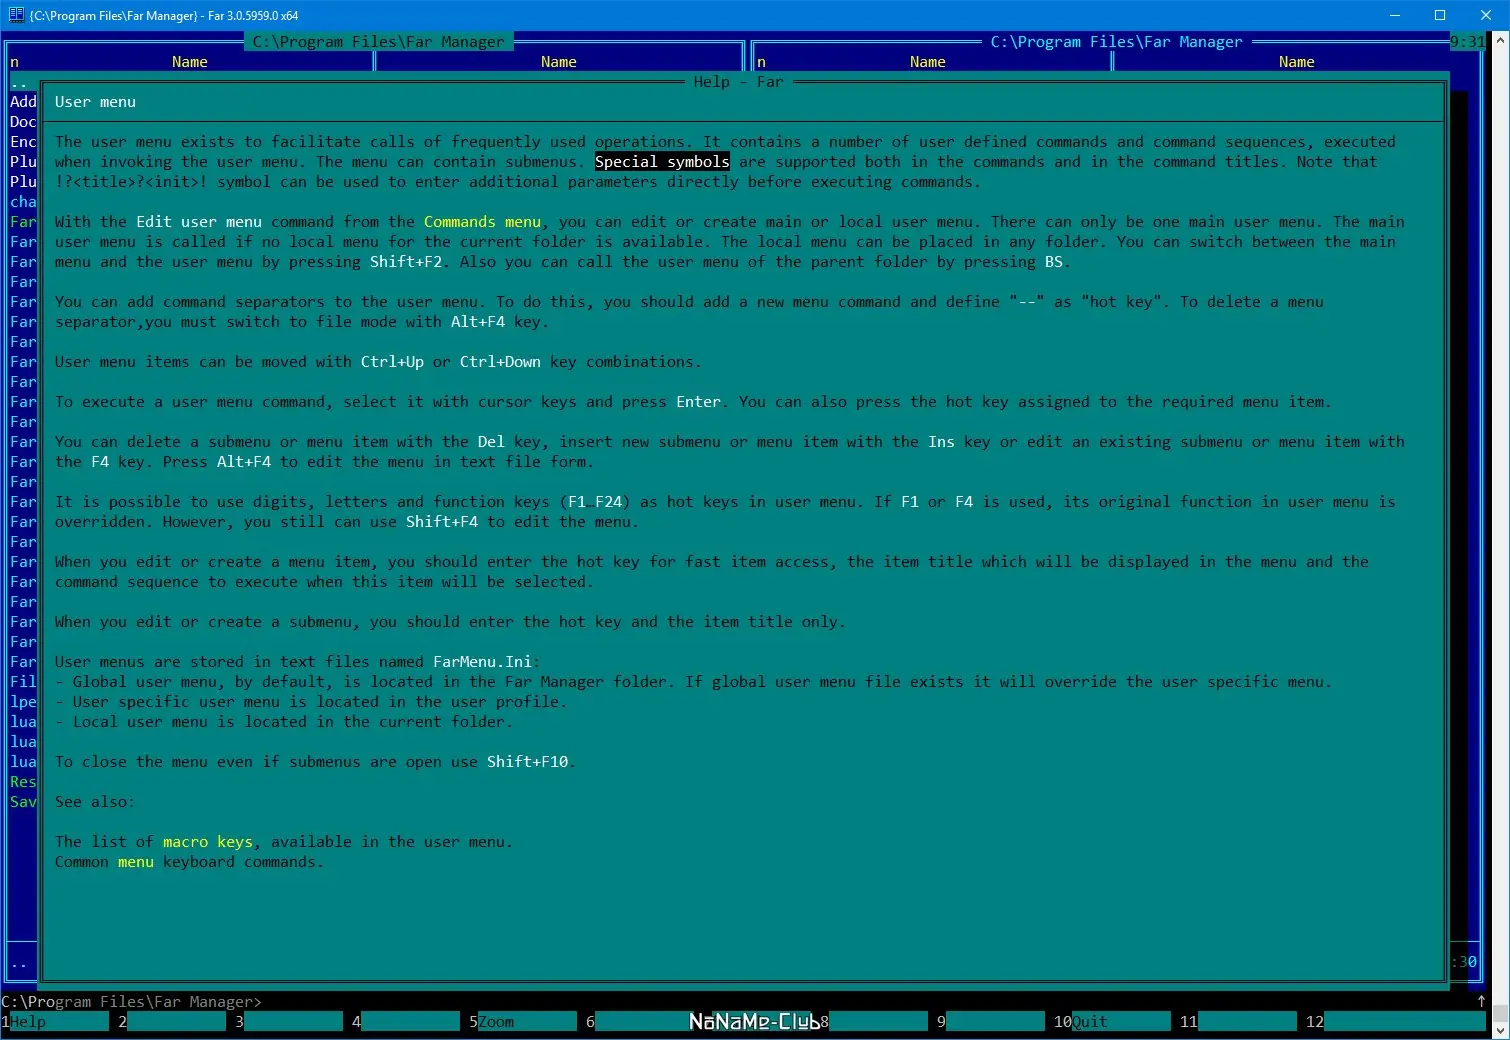
Task: Select the 'Sav' file in the left panel
Action: tap(23, 802)
